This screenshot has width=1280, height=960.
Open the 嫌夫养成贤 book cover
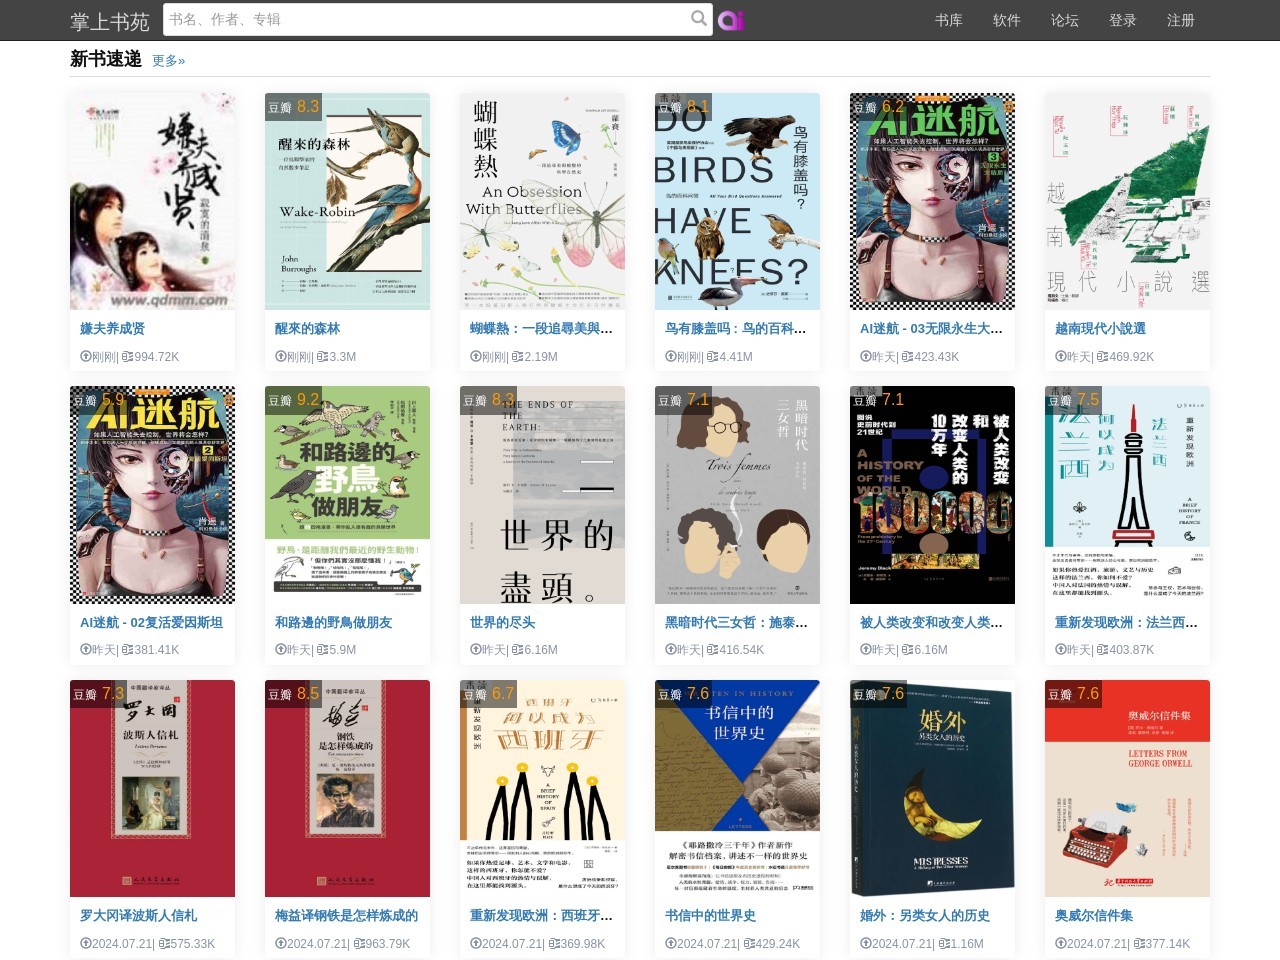click(152, 201)
